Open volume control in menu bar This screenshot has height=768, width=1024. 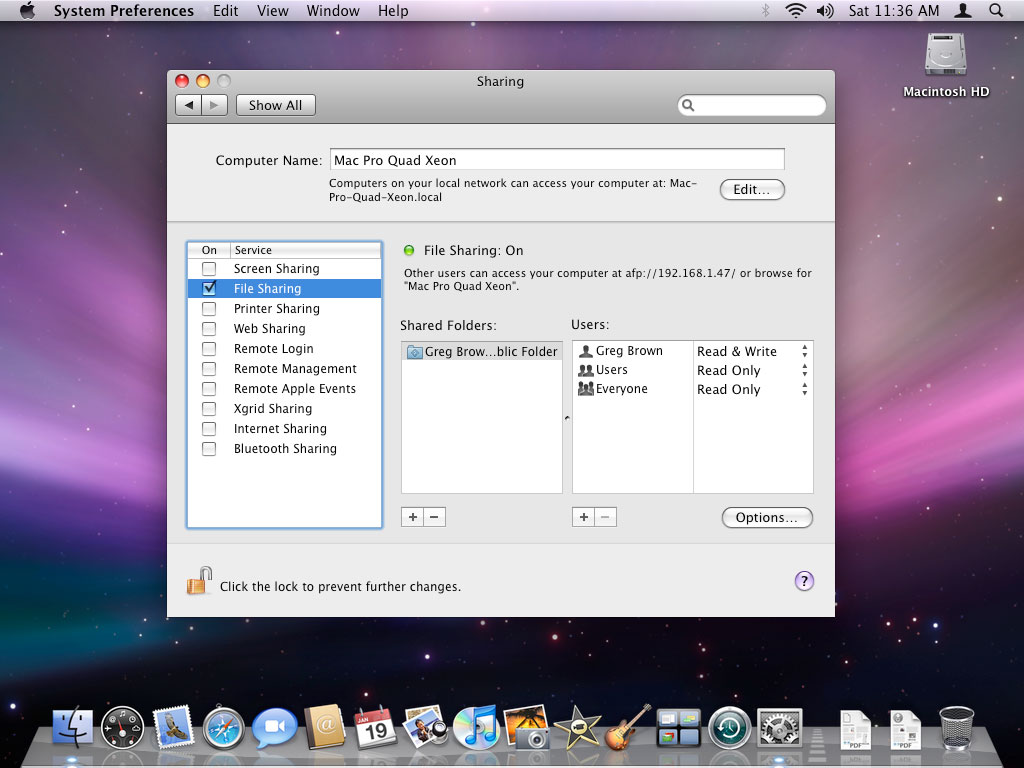[825, 10]
